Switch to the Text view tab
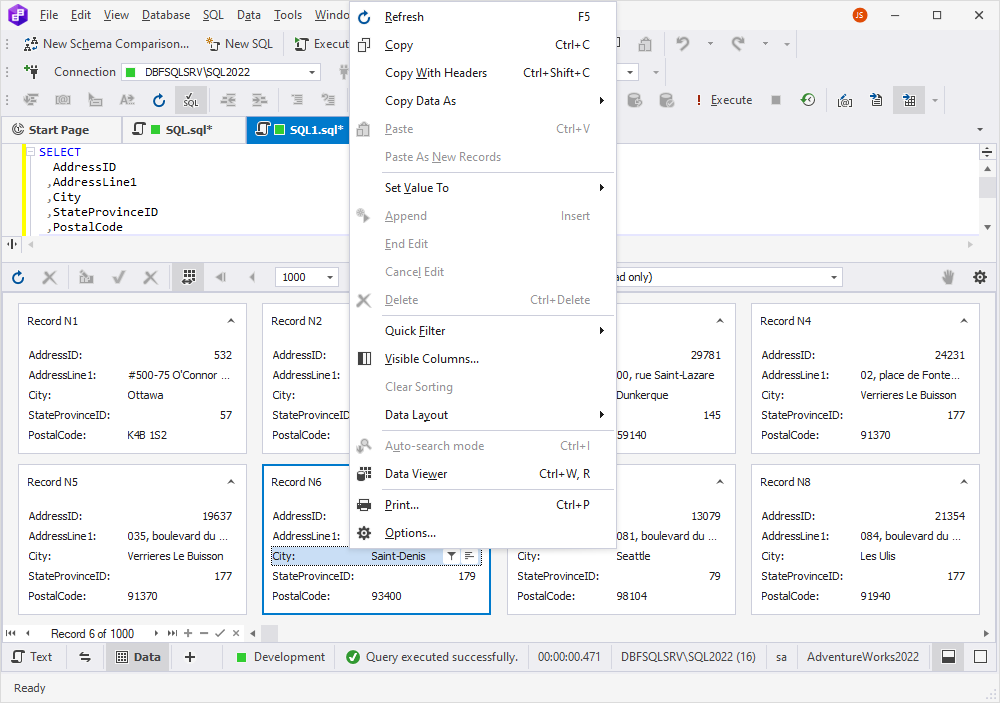Screen dimensions: 1000x703 click(33, 656)
